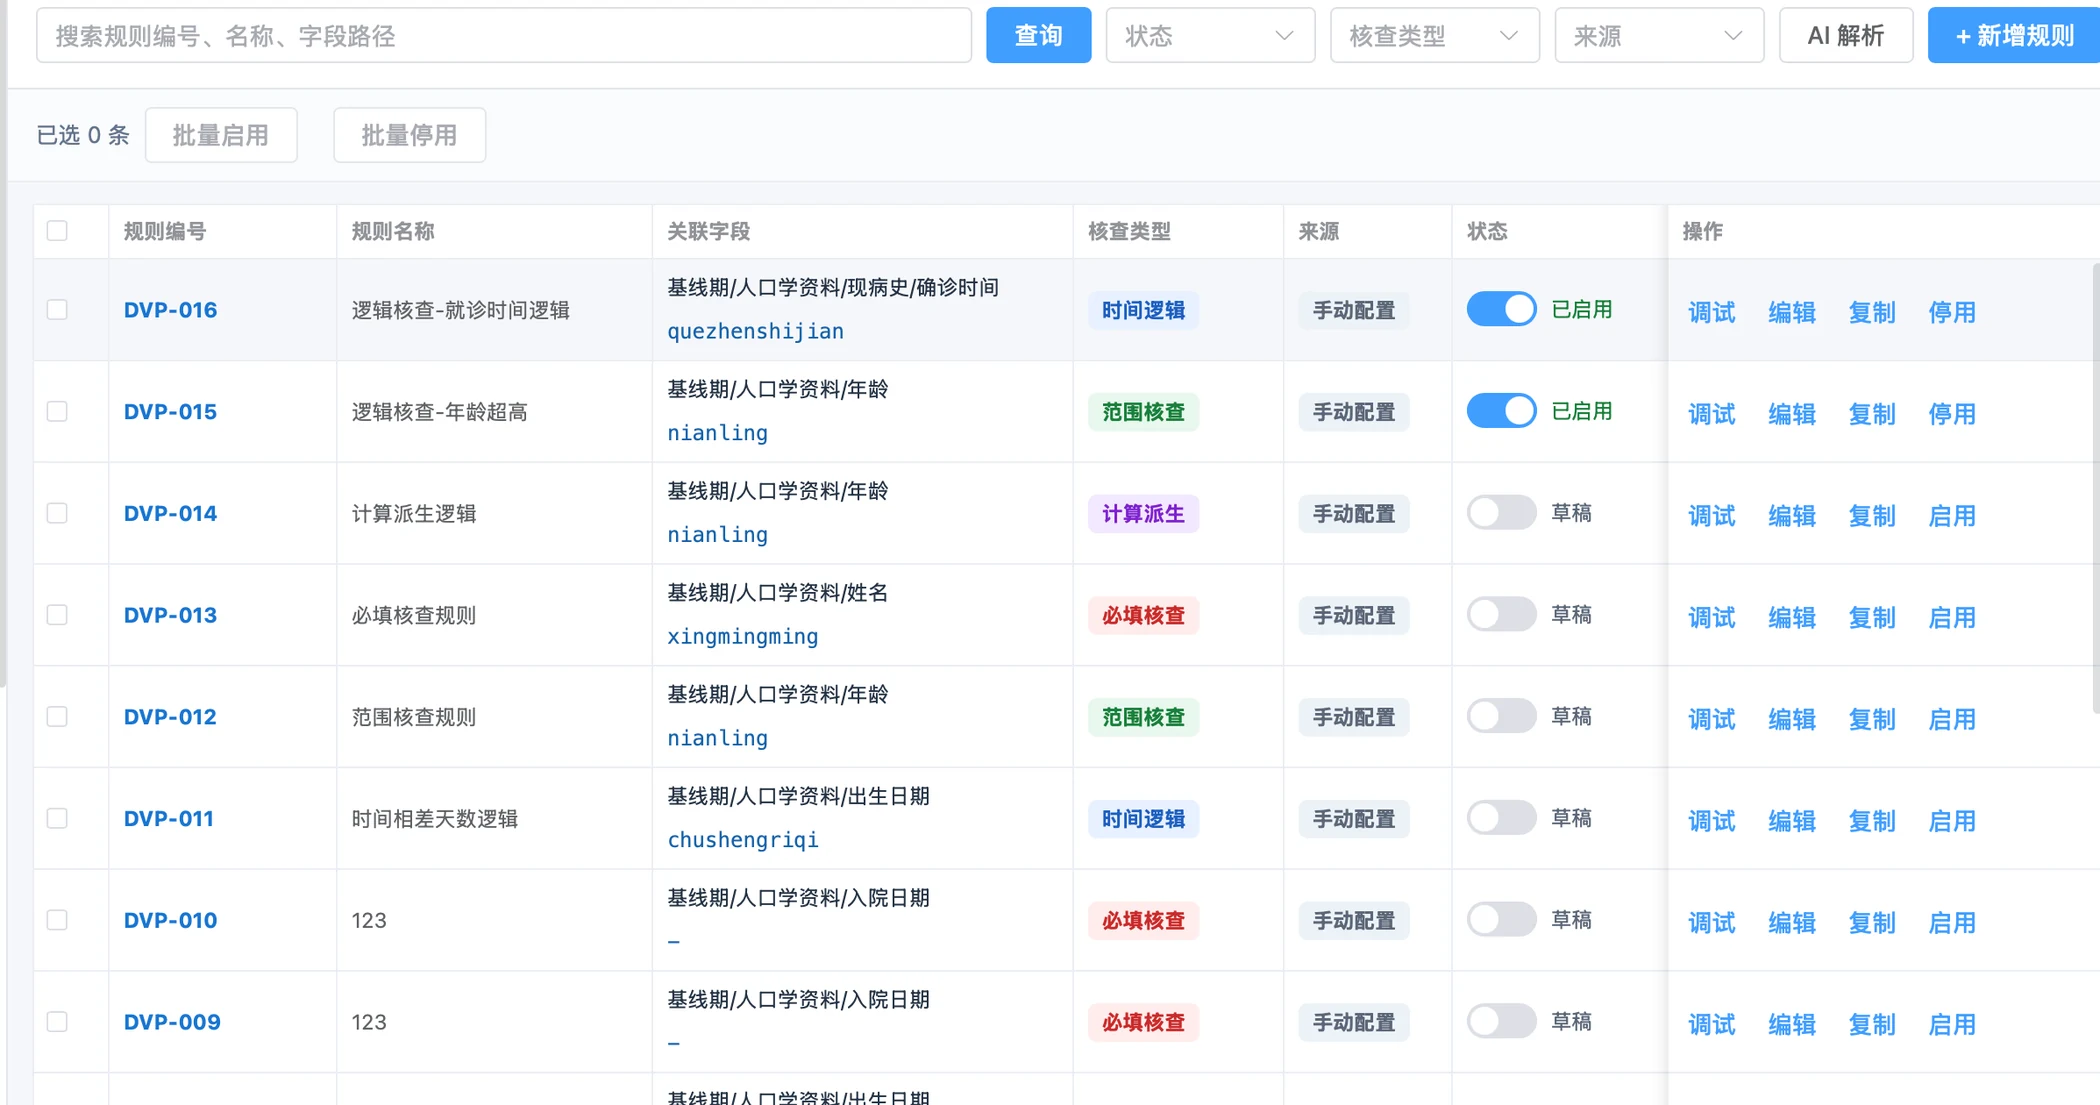Click 启用 for rule DVP-009
The image size is (2100, 1105).
(1951, 1025)
